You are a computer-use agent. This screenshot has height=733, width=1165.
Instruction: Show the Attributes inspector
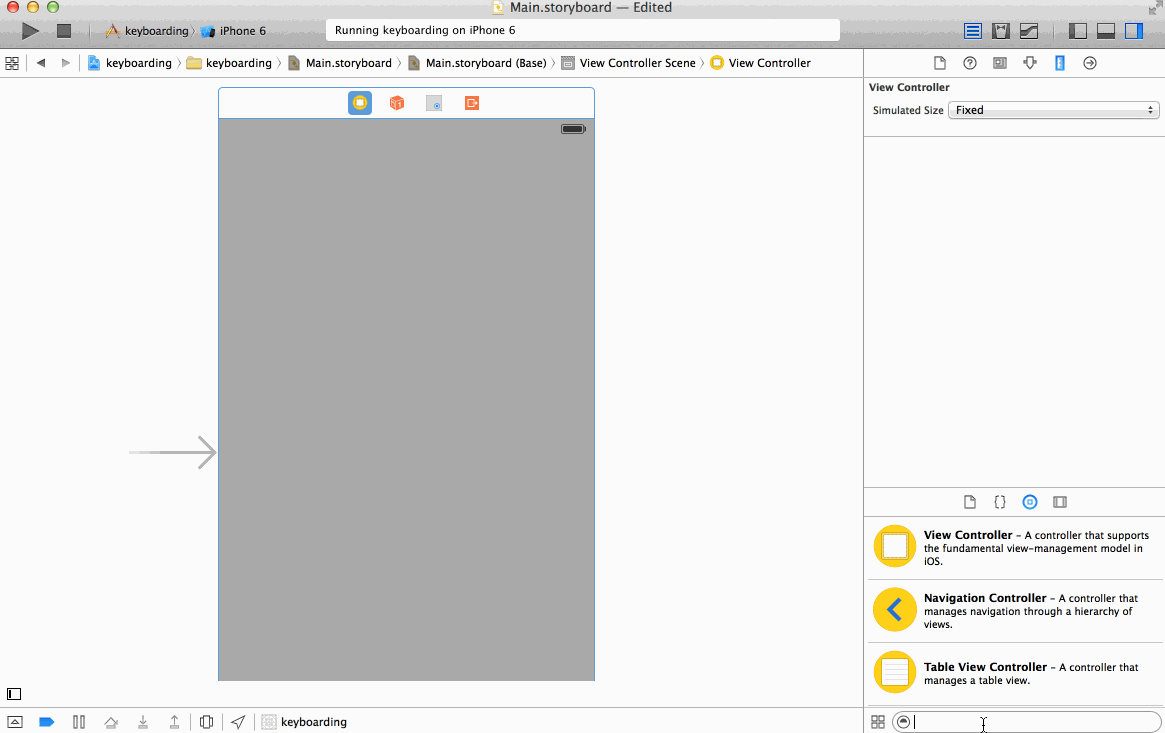(1030, 63)
